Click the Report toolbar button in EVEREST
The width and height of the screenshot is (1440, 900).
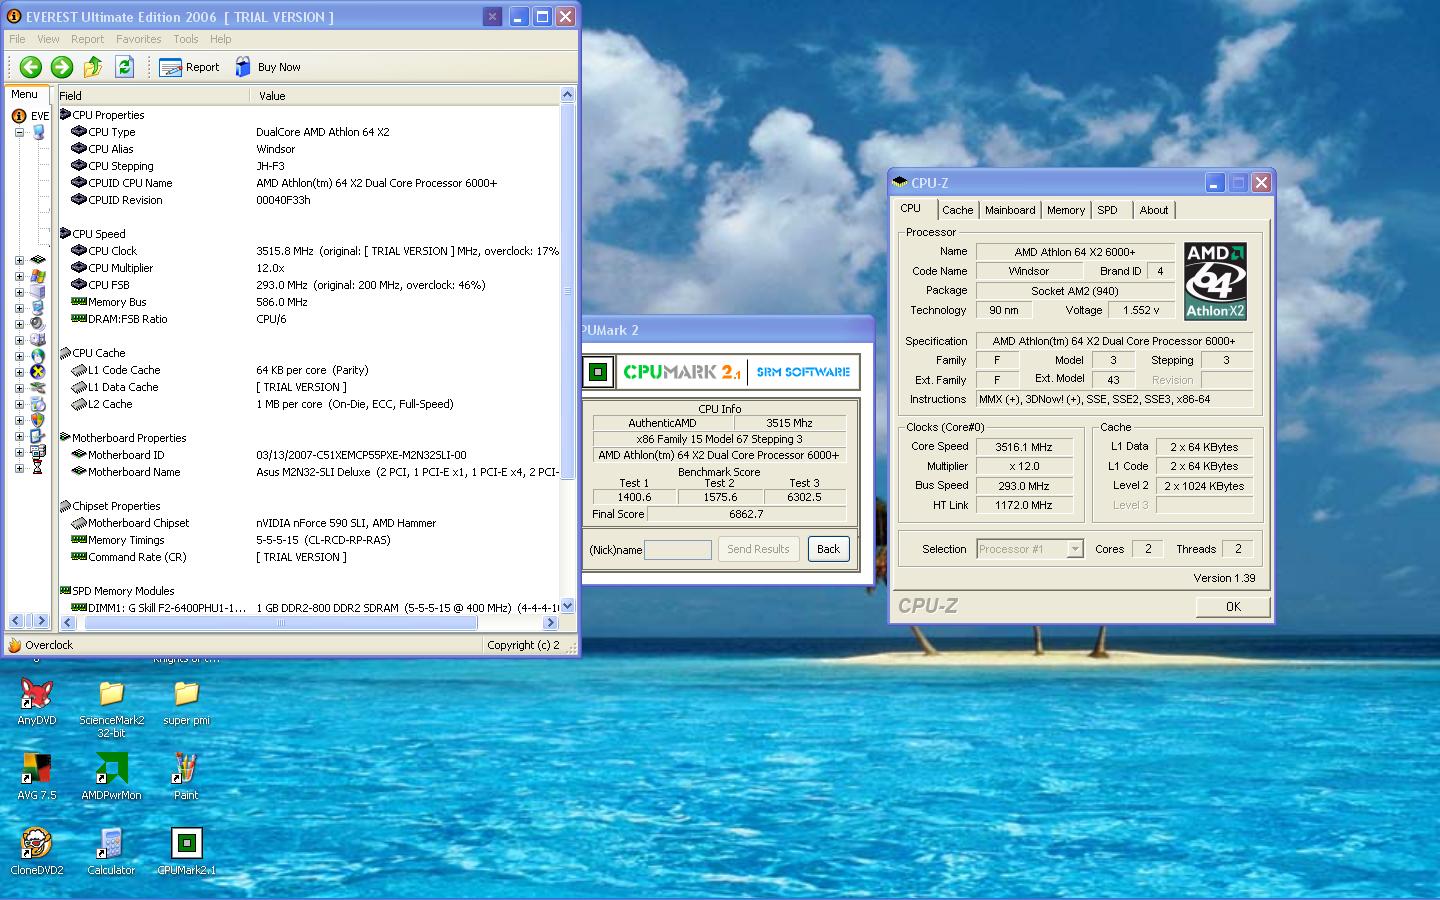189,67
